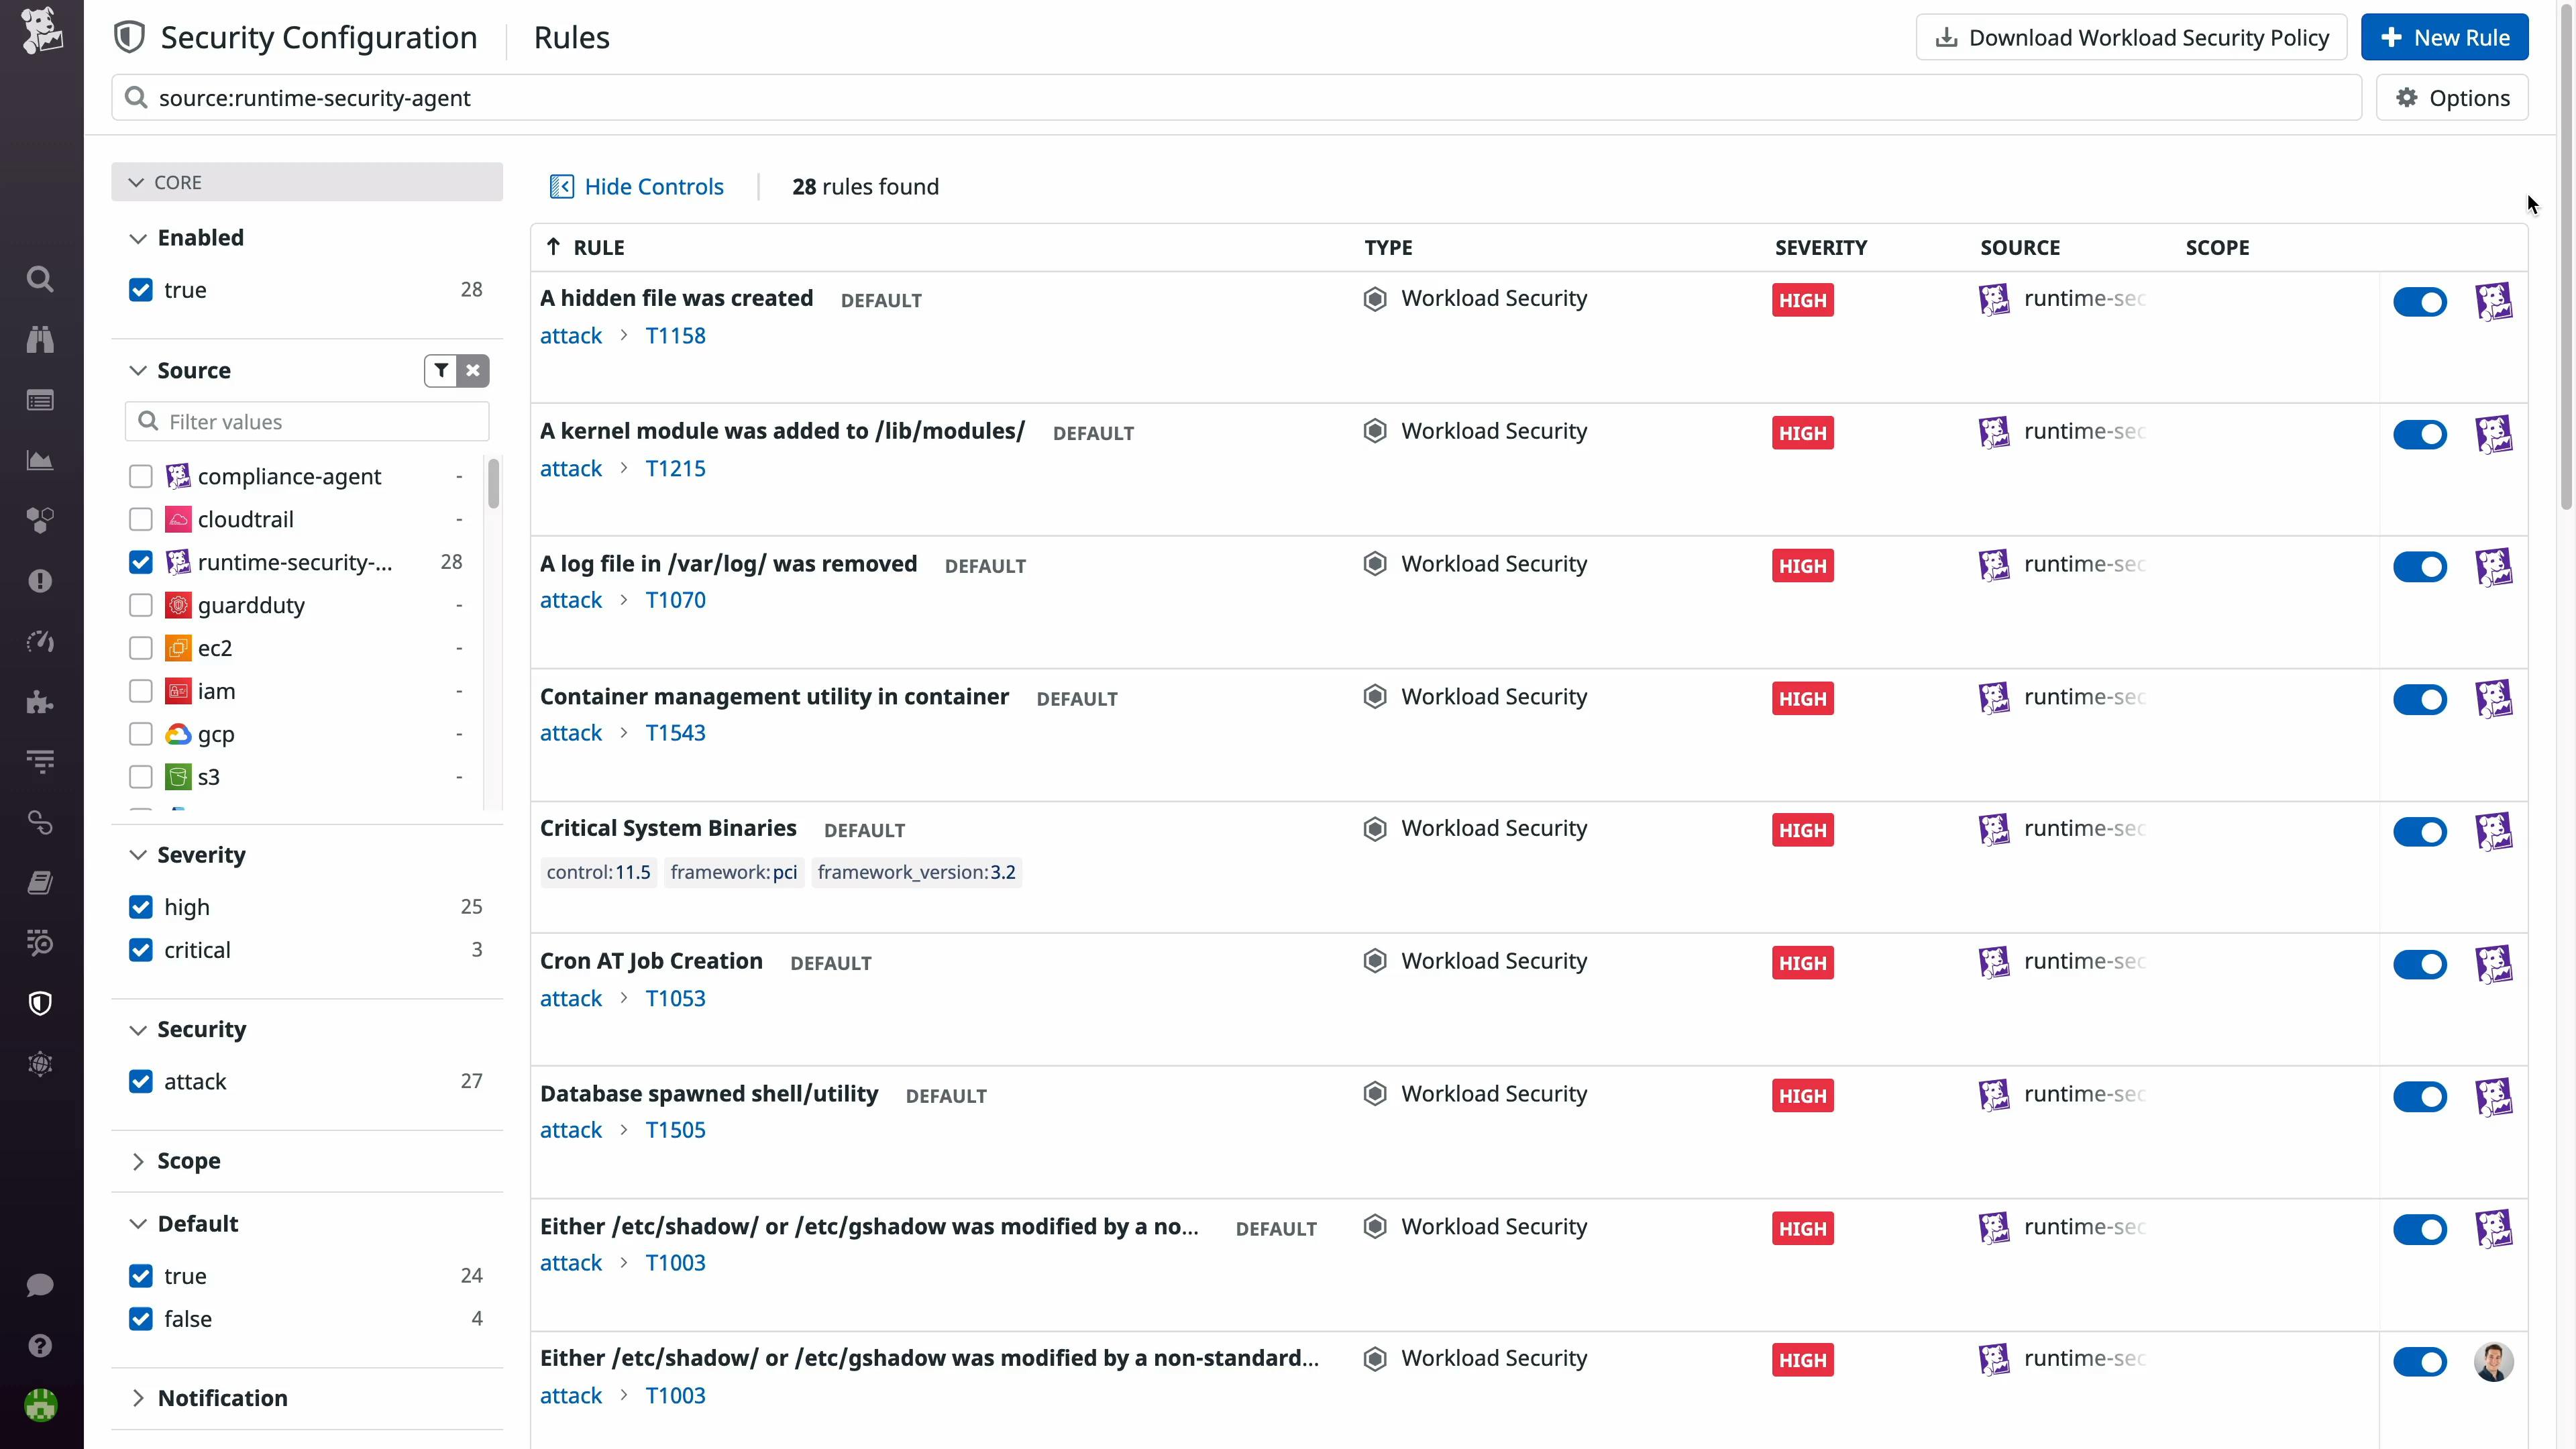Expand the Notification facet section

point(222,1398)
